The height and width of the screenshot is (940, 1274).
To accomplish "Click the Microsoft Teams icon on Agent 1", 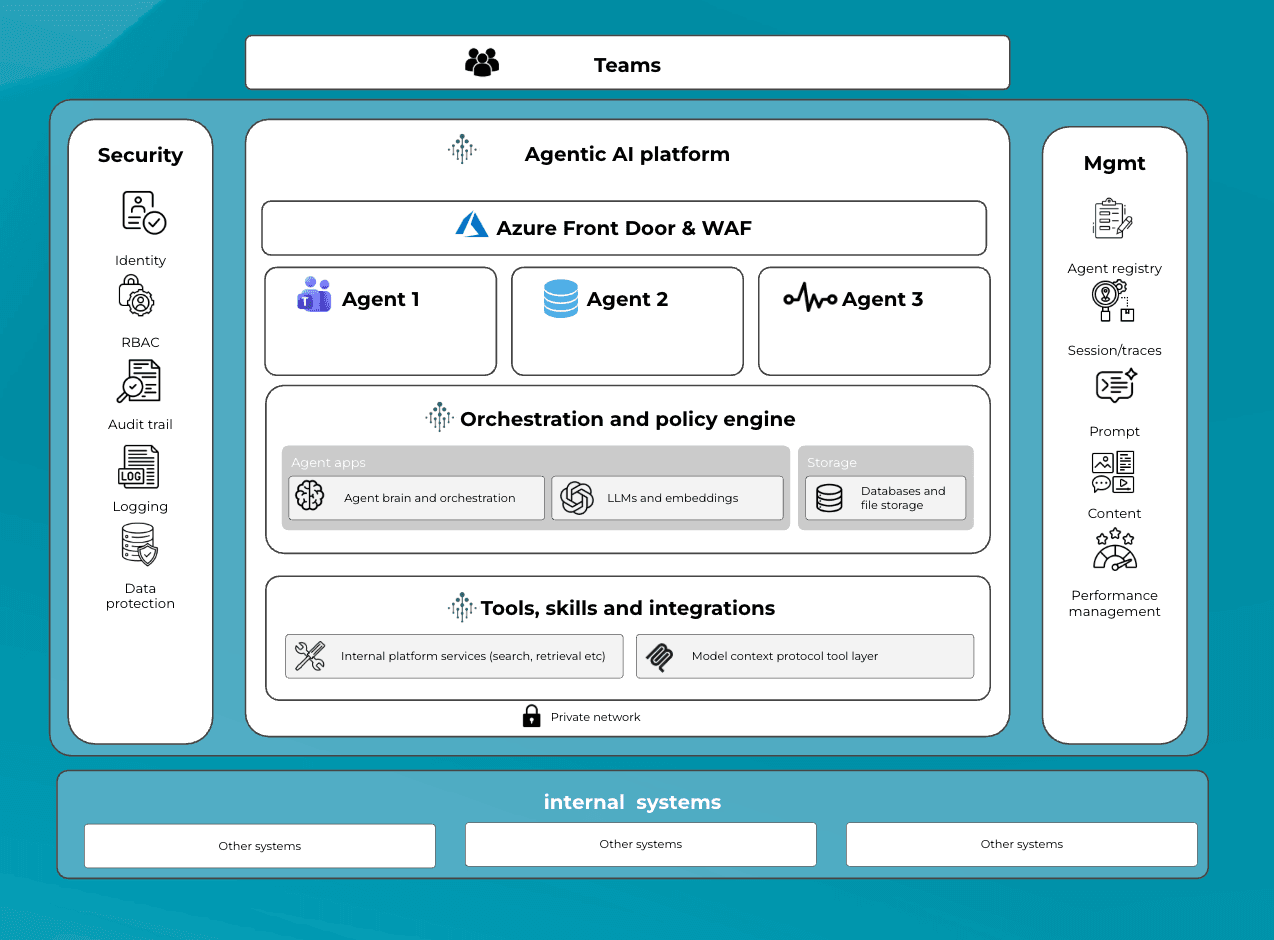I will pos(312,297).
